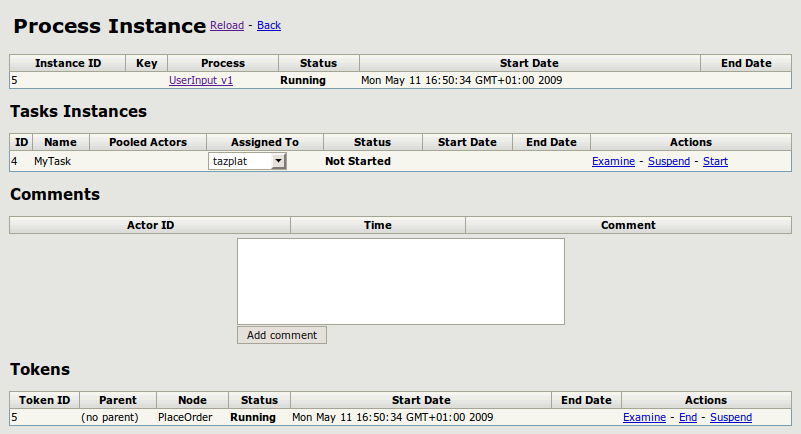Click the Instance ID column header

67,63
